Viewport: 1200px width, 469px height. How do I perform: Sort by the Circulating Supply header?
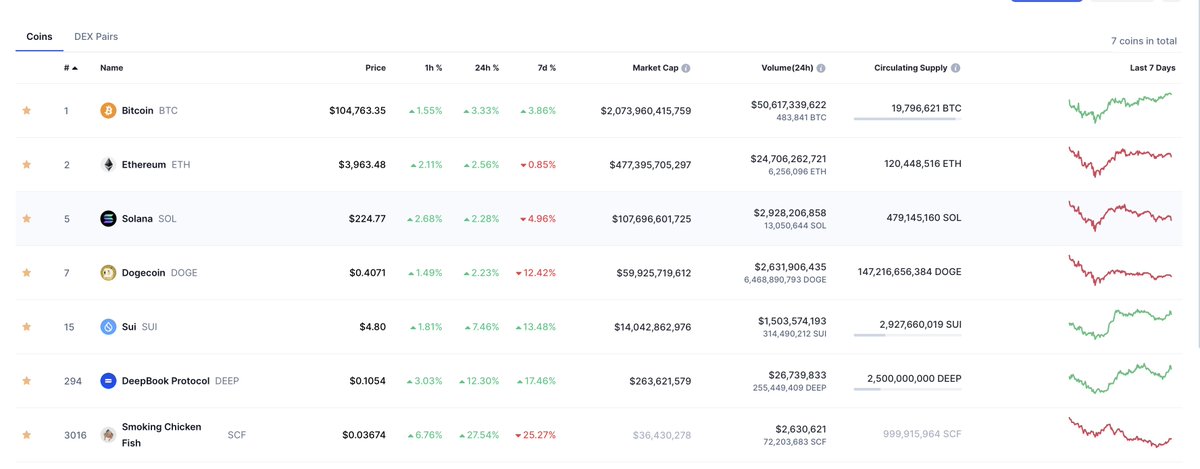tap(910, 68)
